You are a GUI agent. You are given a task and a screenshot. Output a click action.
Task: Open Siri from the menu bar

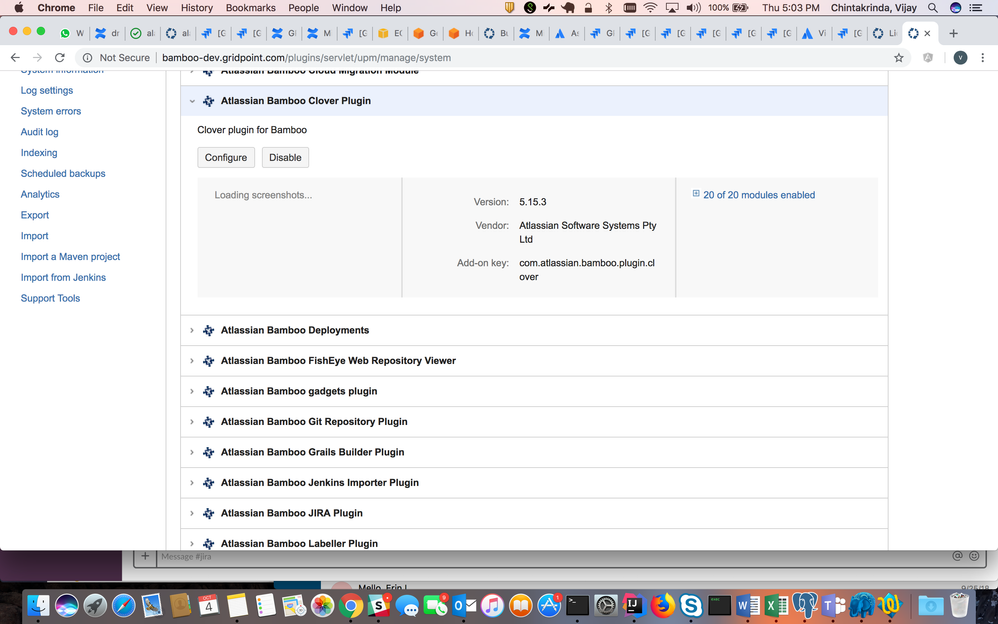click(x=955, y=8)
